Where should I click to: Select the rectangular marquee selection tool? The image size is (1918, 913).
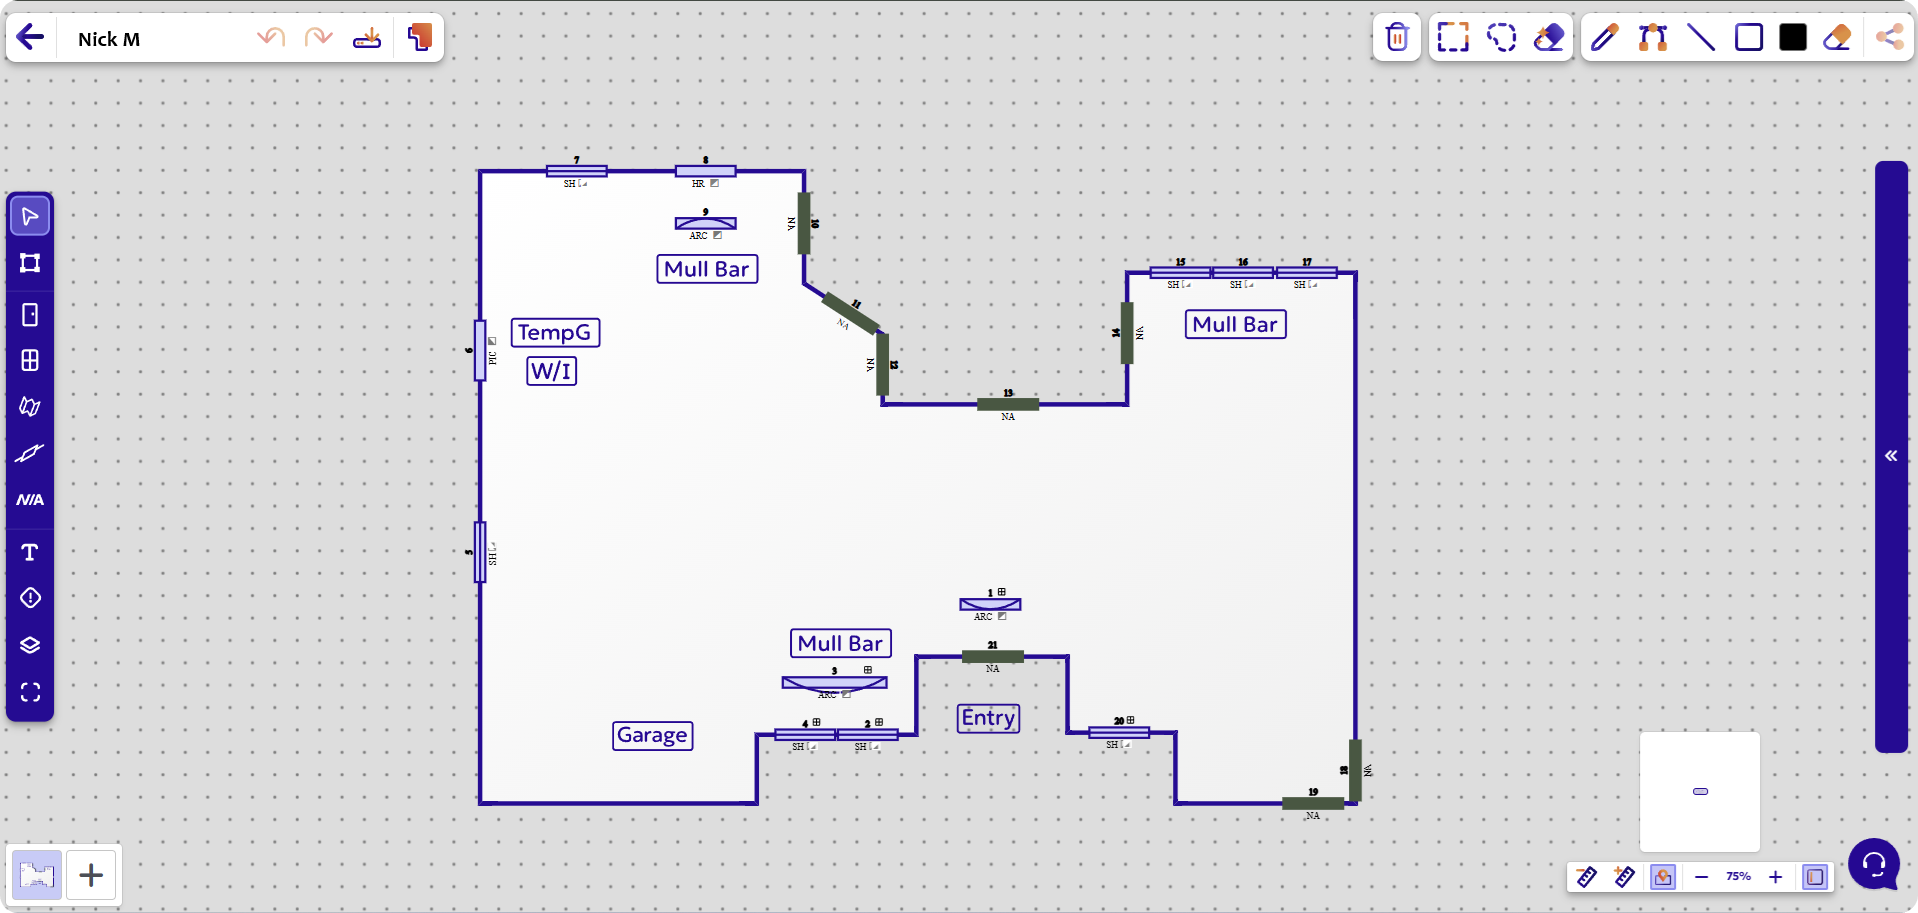coord(1453,38)
